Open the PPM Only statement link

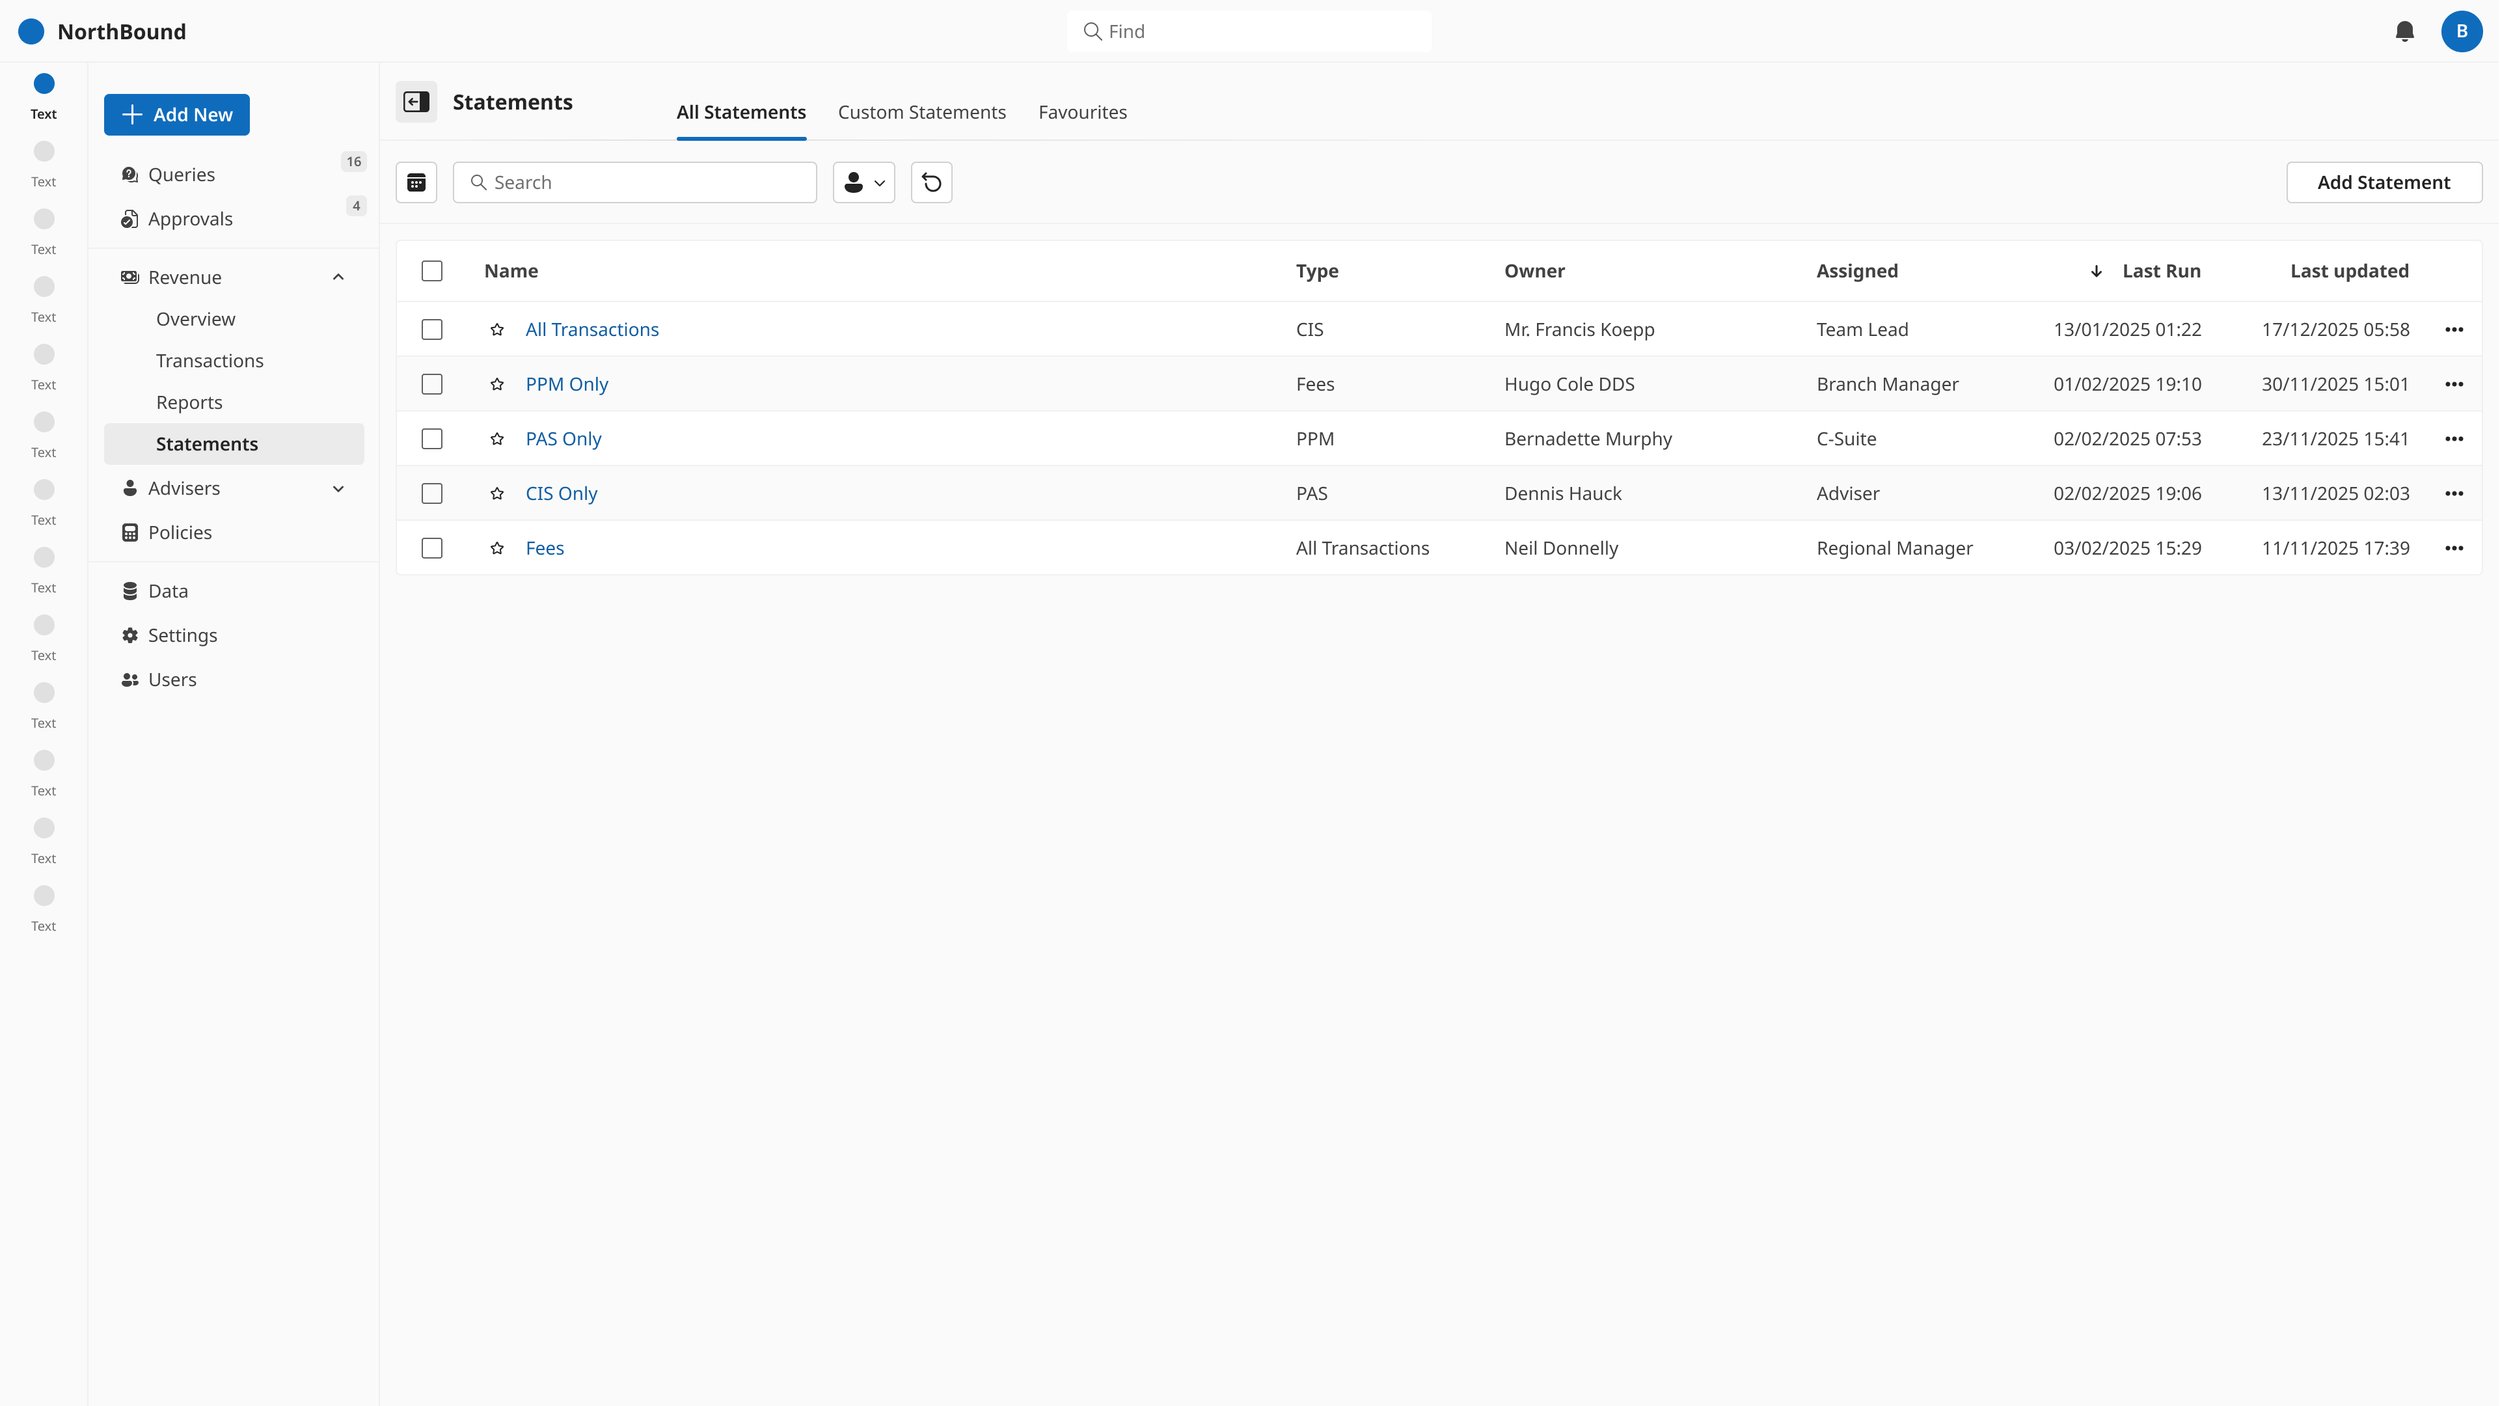[567, 384]
